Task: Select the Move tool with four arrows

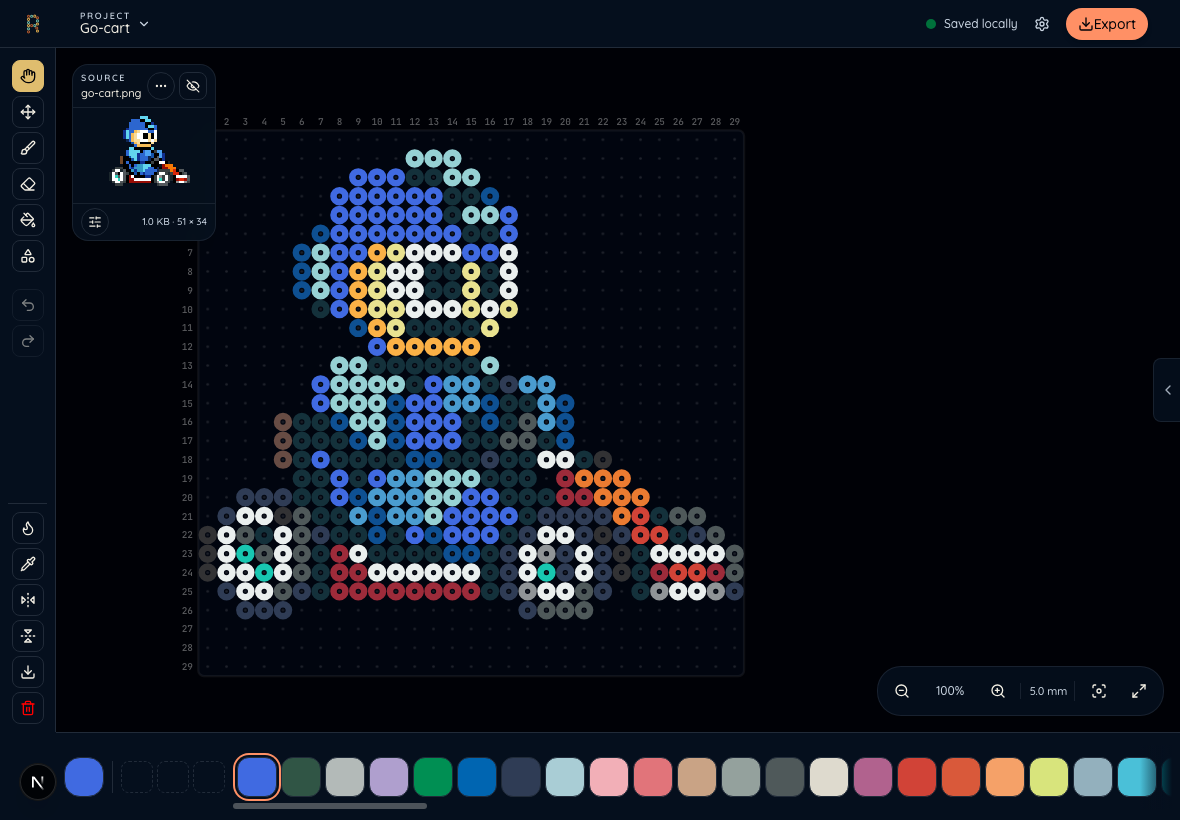Action: tap(28, 112)
